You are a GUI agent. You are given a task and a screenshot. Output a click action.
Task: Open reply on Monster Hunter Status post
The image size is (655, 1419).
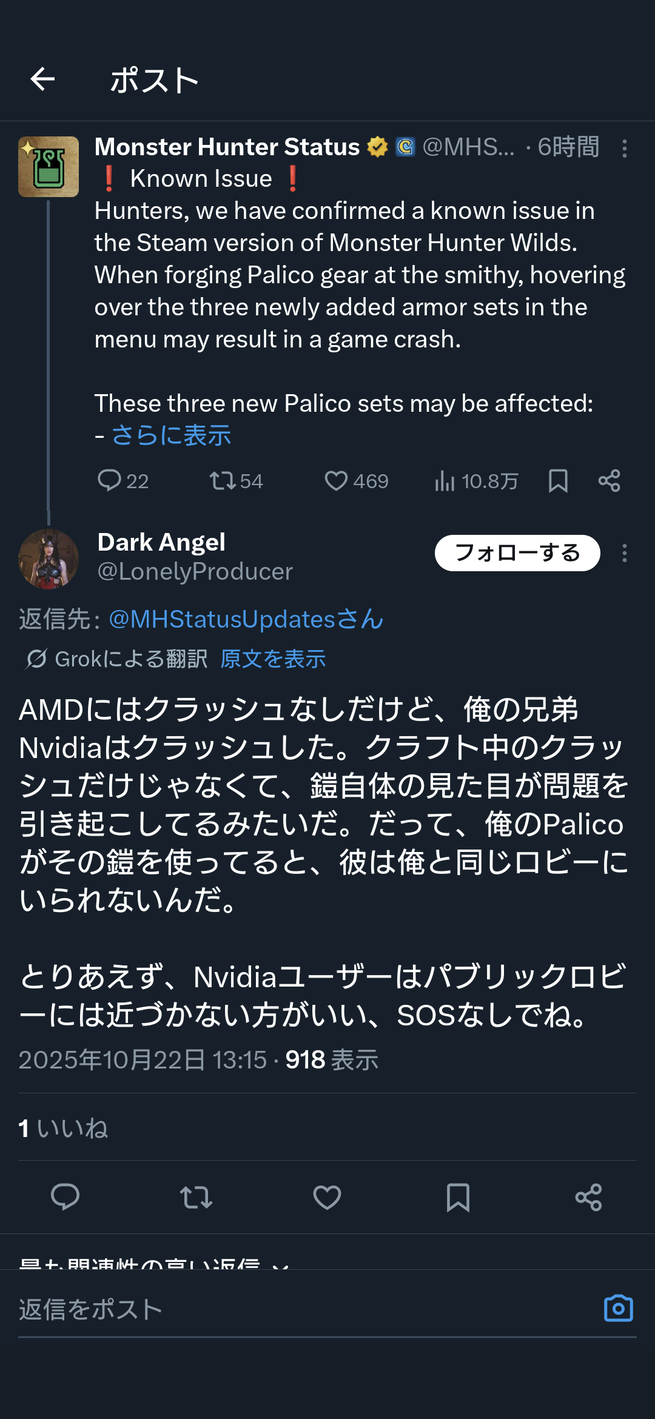(123, 481)
